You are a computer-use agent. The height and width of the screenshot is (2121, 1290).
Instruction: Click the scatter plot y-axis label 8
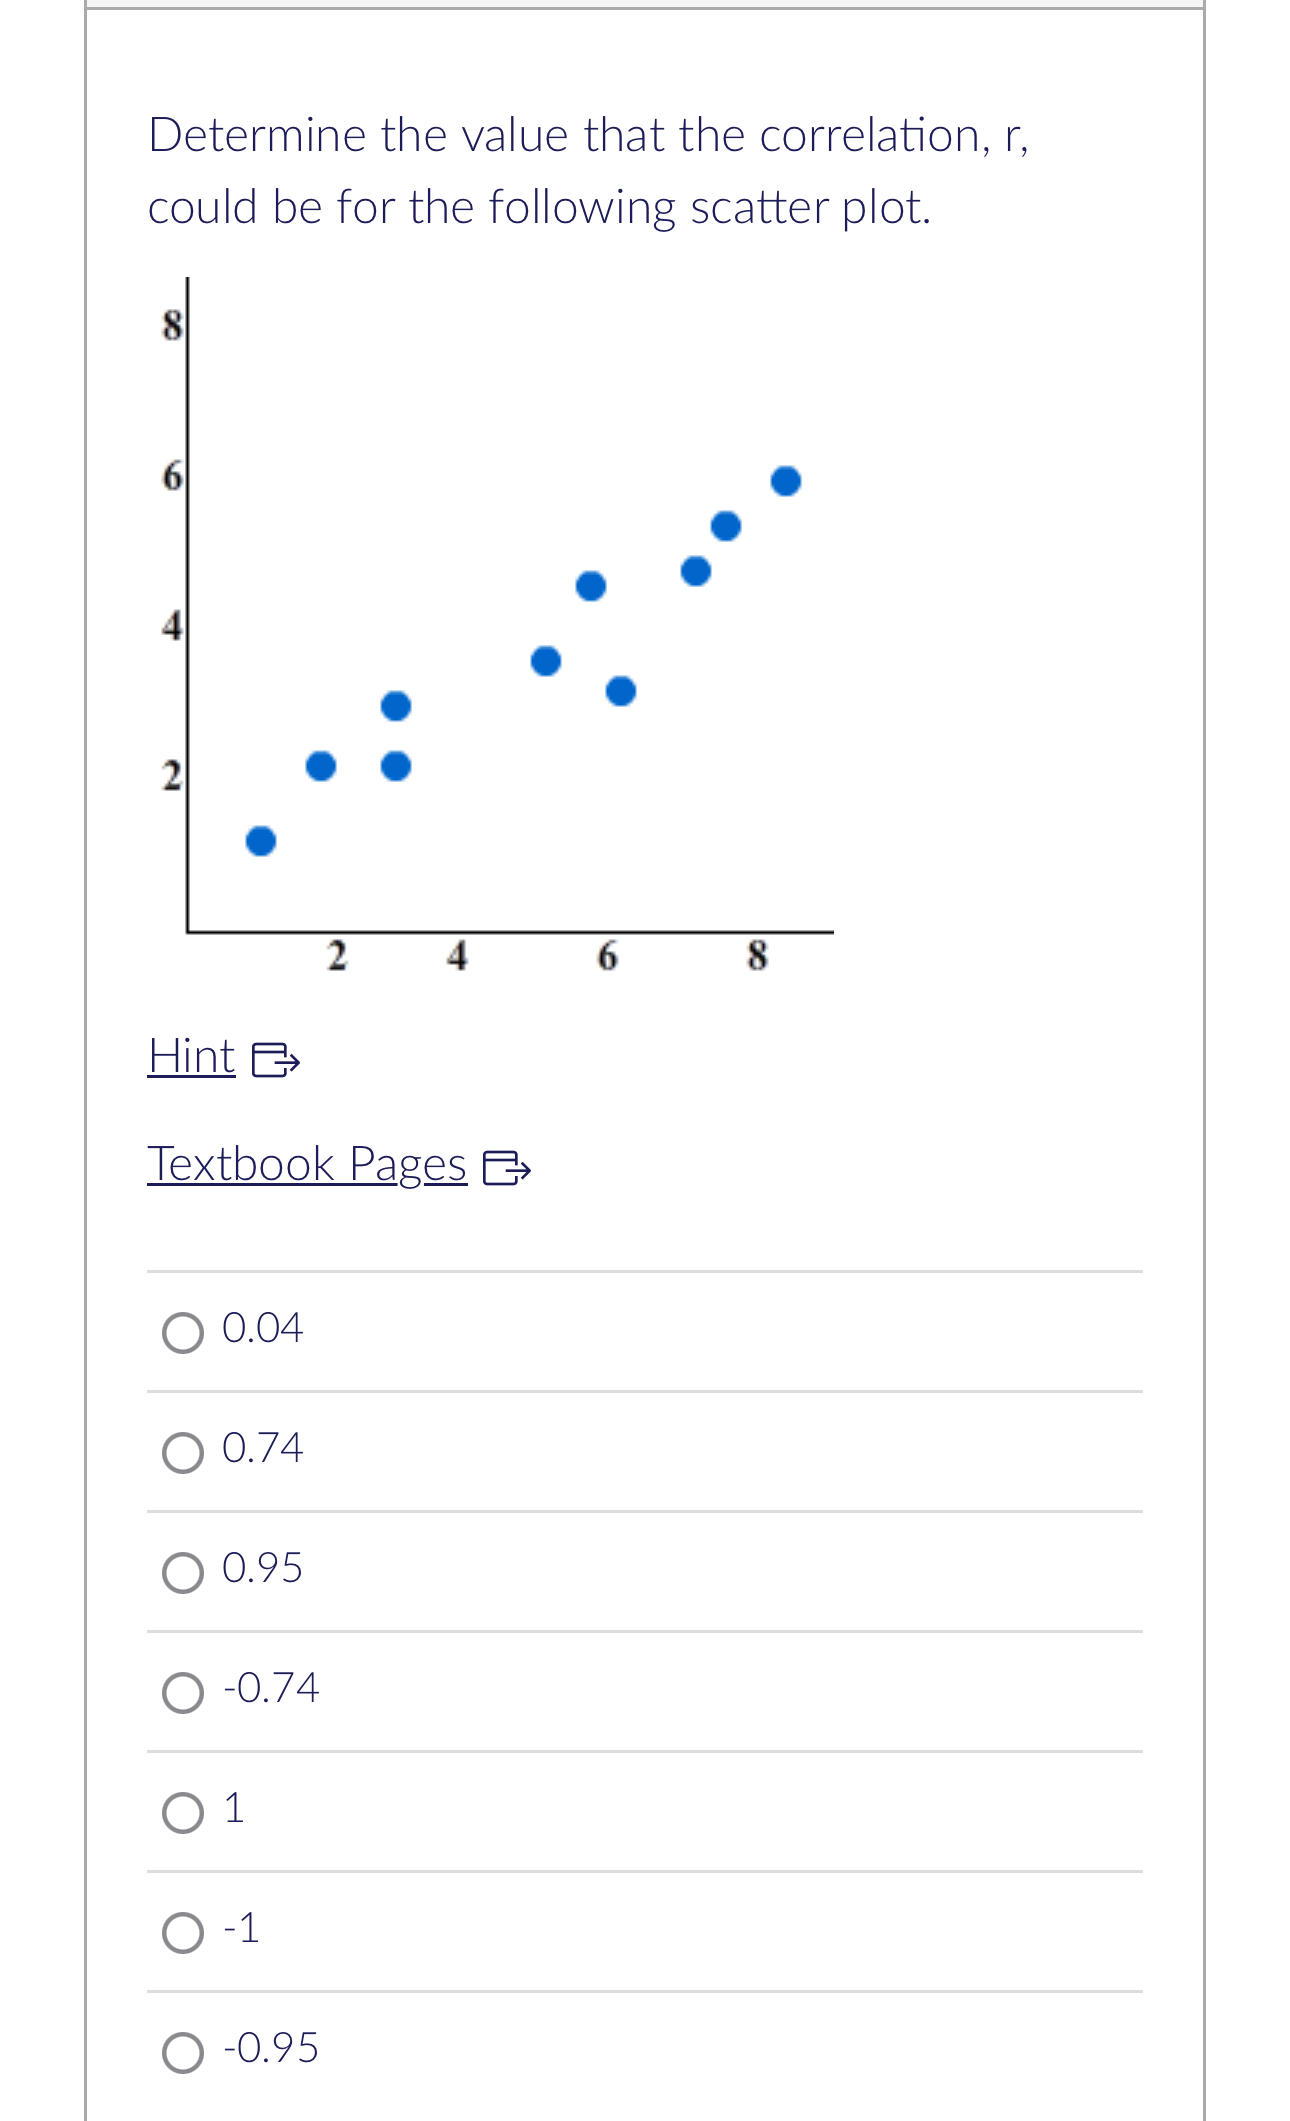[x=174, y=325]
